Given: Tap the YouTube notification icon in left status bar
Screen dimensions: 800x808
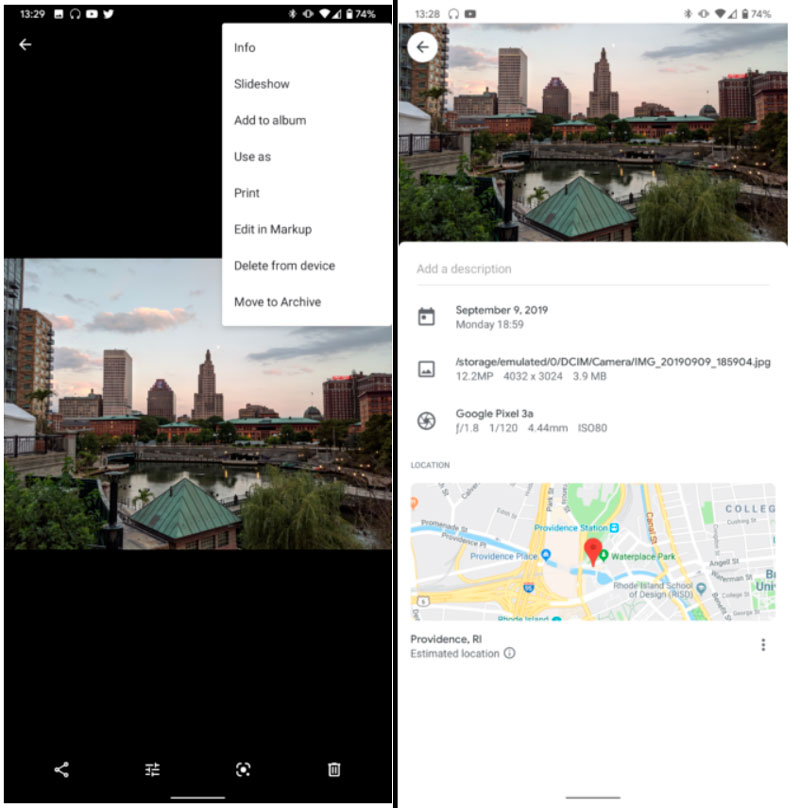Looking at the screenshot, I should pyautogui.click(x=92, y=14).
